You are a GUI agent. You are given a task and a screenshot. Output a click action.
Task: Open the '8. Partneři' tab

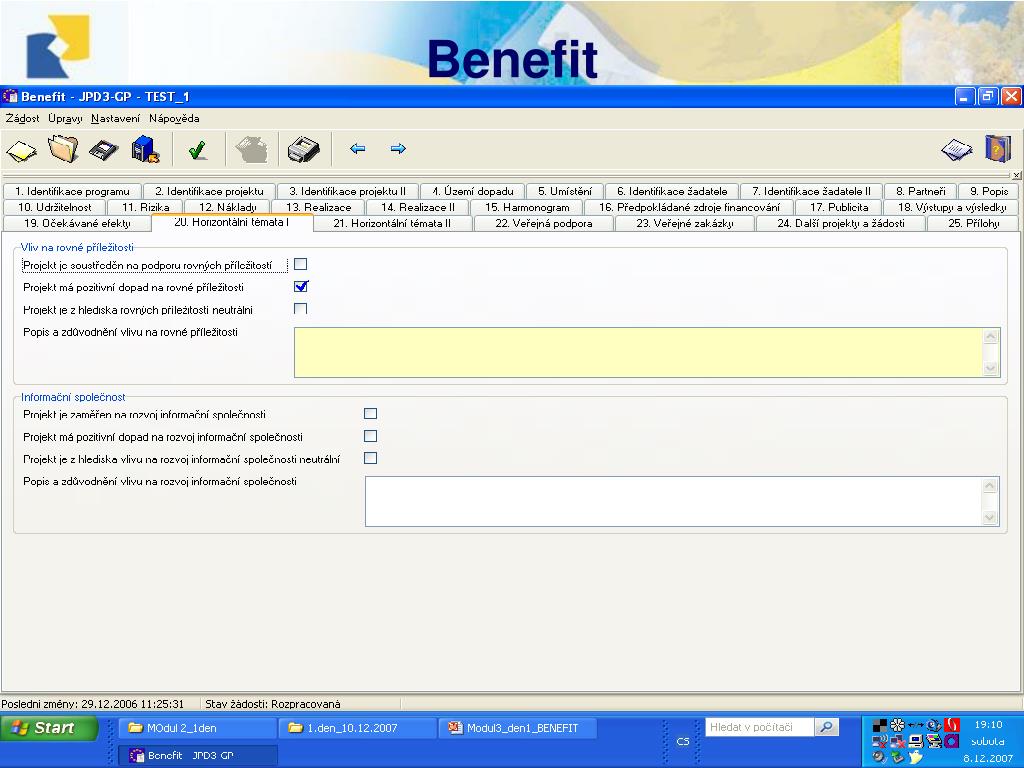click(920, 191)
